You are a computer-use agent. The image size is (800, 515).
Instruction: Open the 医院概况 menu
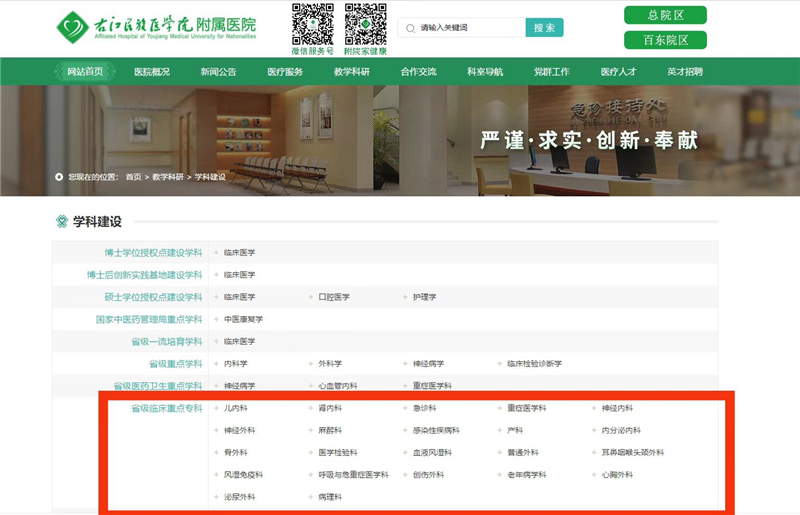point(152,72)
